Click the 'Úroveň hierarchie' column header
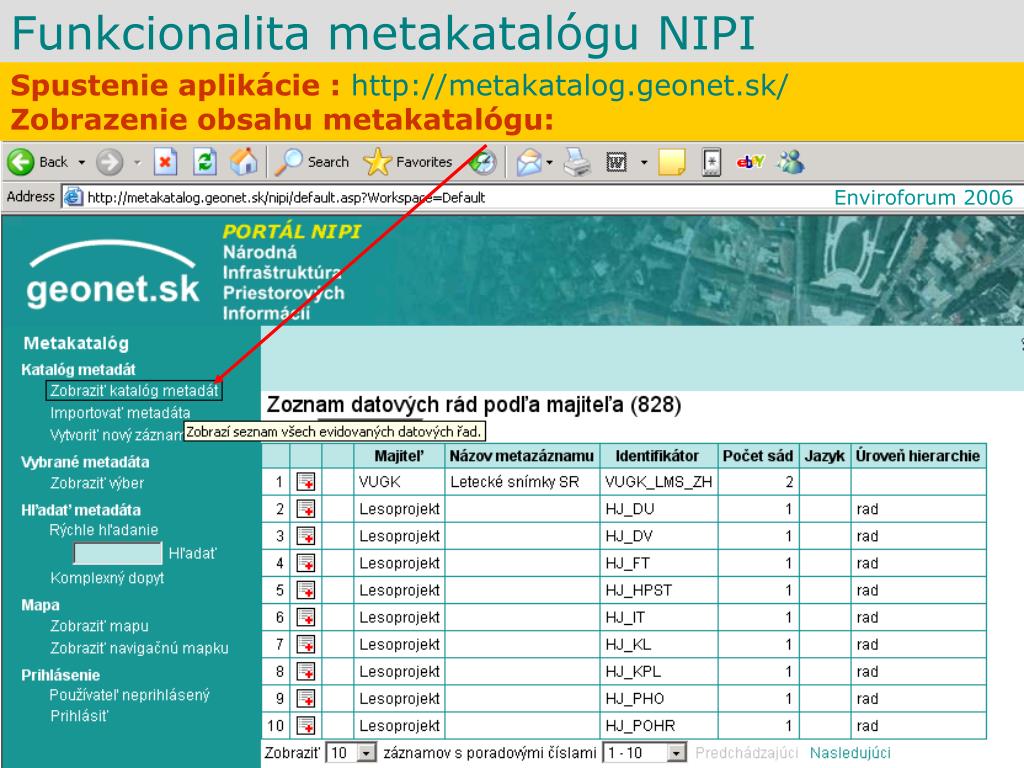This screenshot has height=768, width=1024. pos(918,456)
